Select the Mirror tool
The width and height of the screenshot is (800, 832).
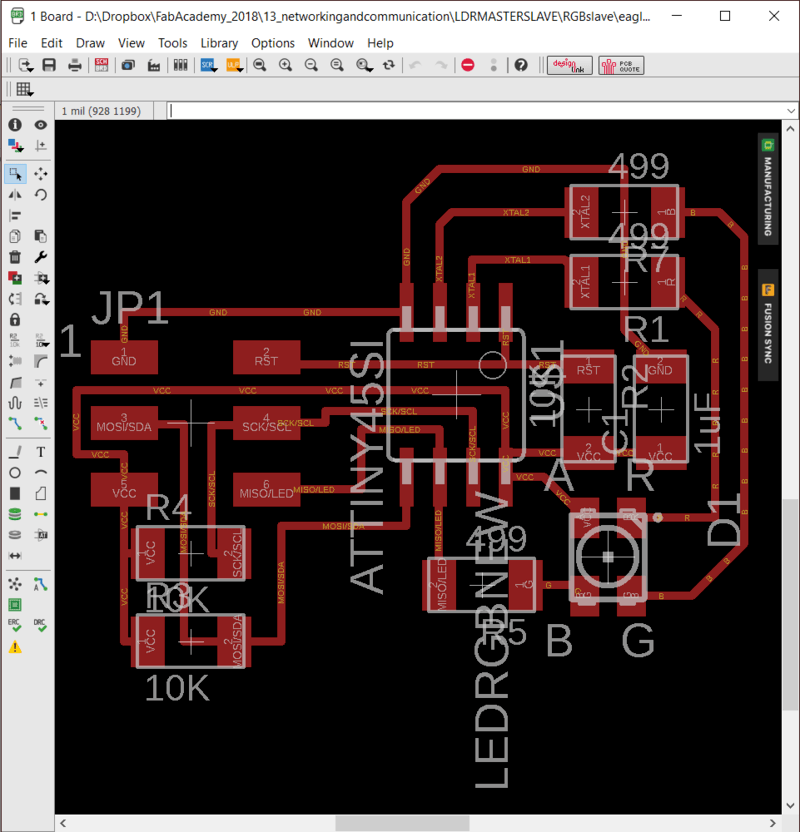tap(15, 195)
